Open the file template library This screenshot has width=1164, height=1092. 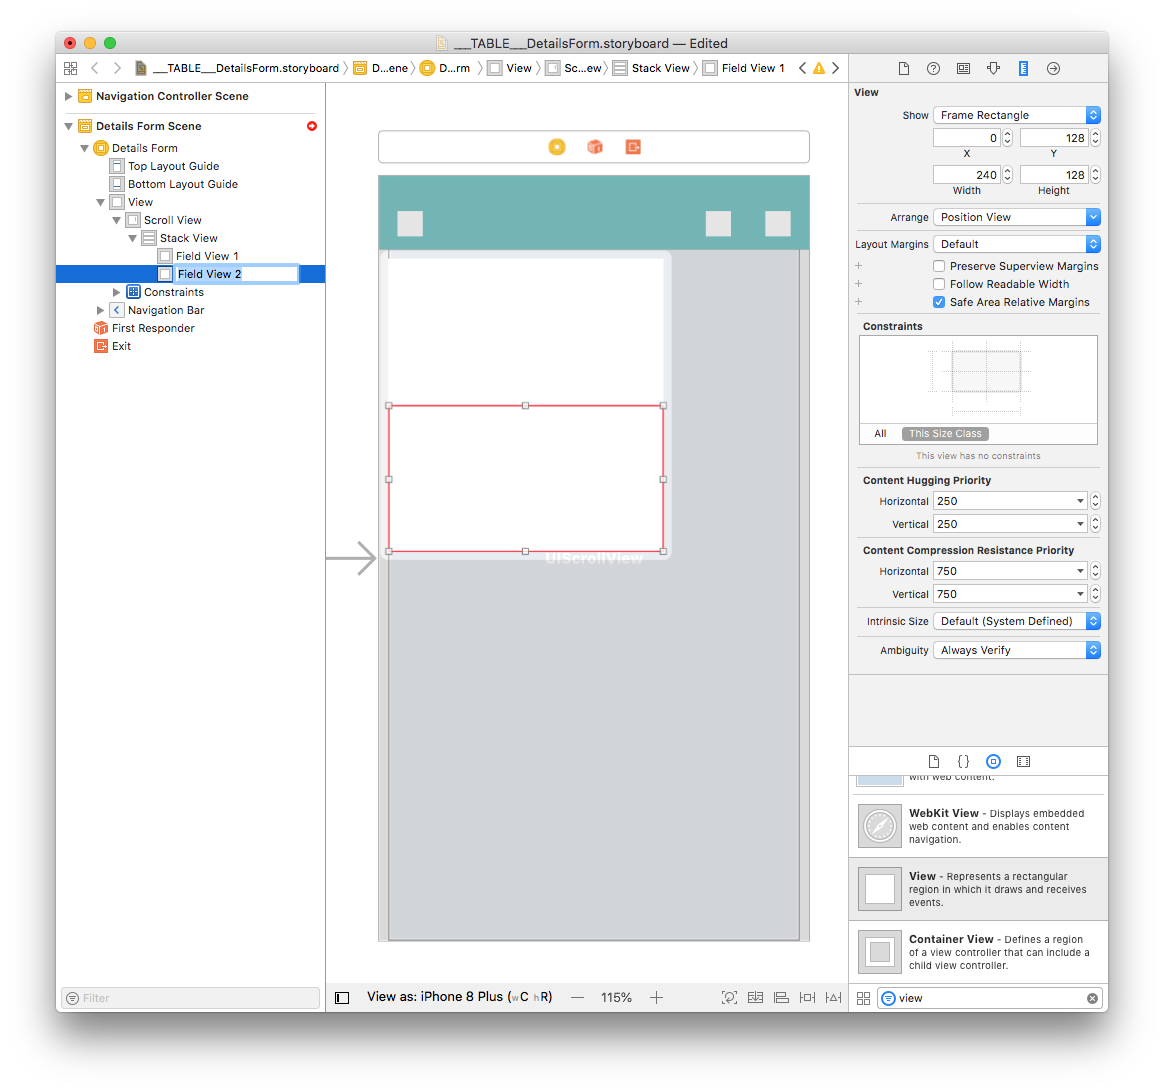(934, 762)
